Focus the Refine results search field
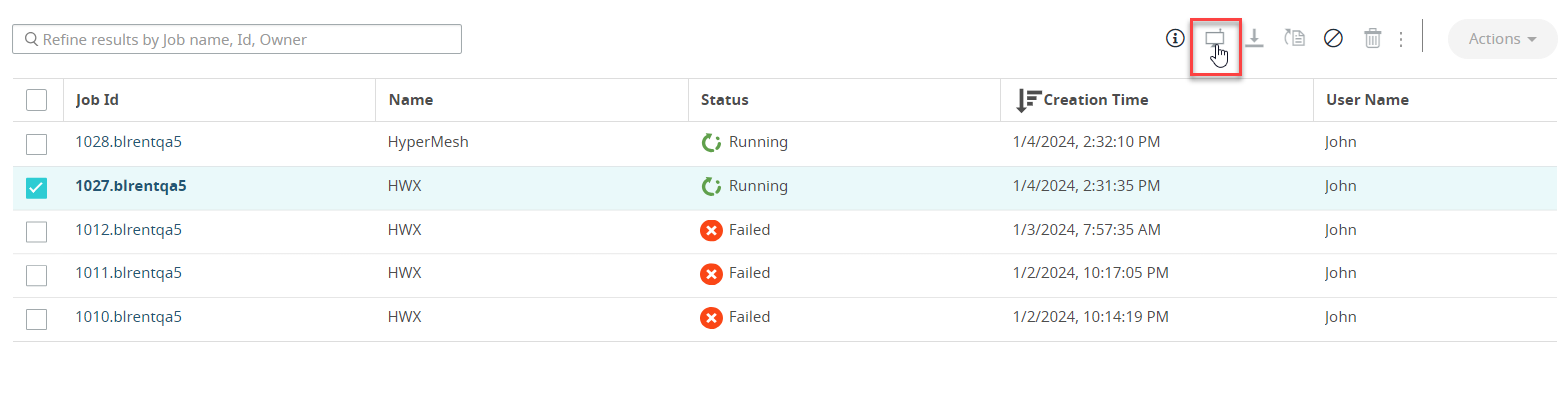The height and width of the screenshot is (413, 1567). tap(237, 39)
